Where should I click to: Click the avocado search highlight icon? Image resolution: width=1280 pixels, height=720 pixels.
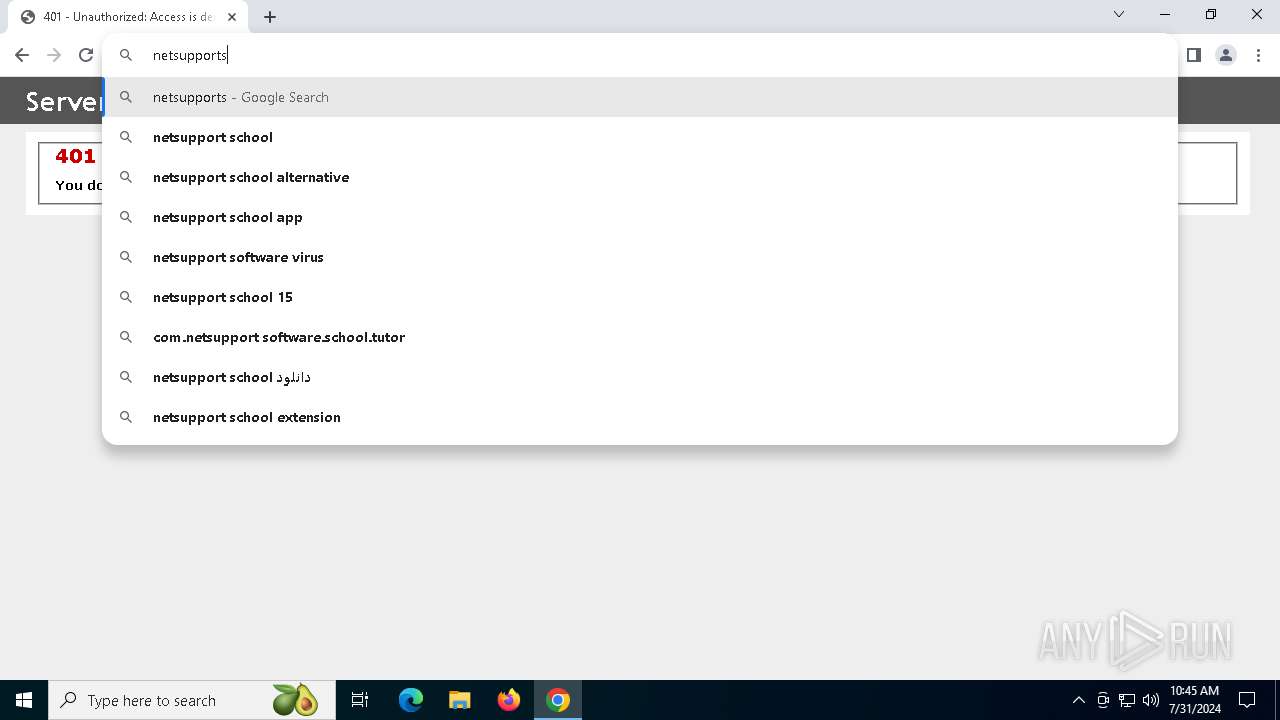click(295, 700)
